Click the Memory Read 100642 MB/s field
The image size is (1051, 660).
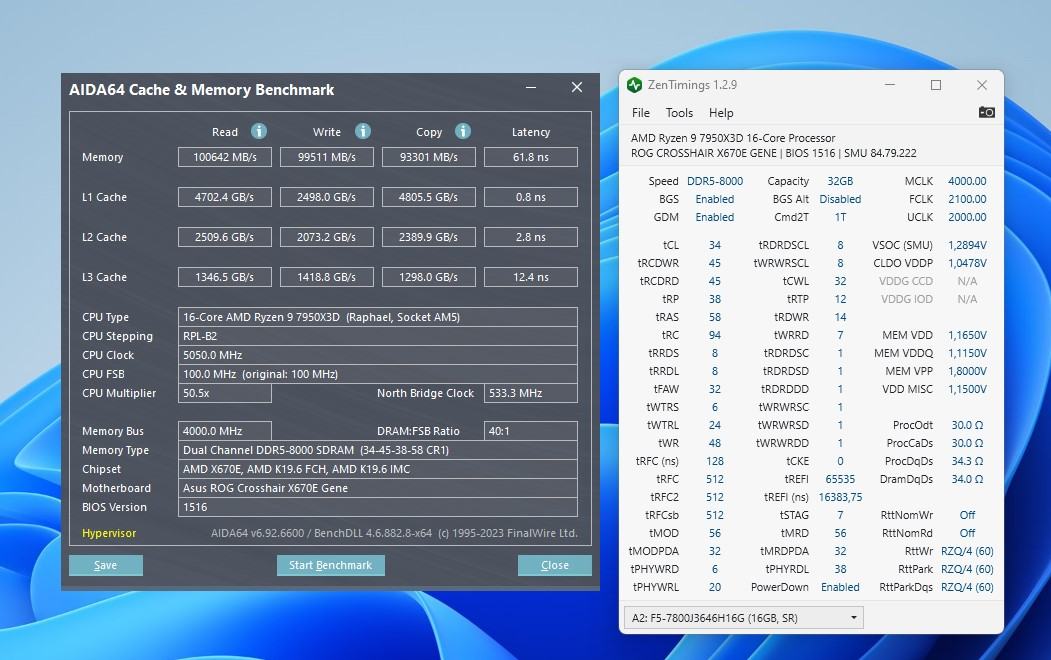pyautogui.click(x=225, y=157)
